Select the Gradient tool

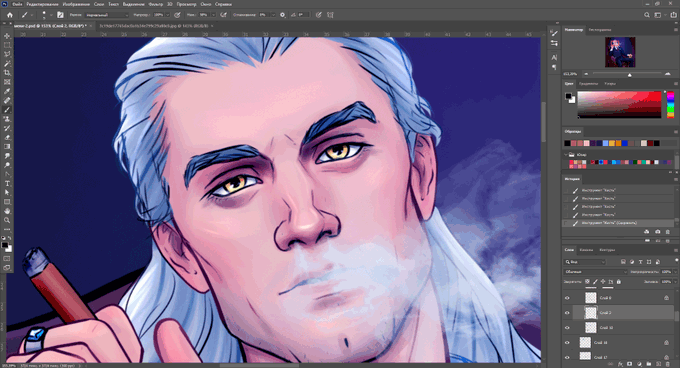click(x=7, y=147)
